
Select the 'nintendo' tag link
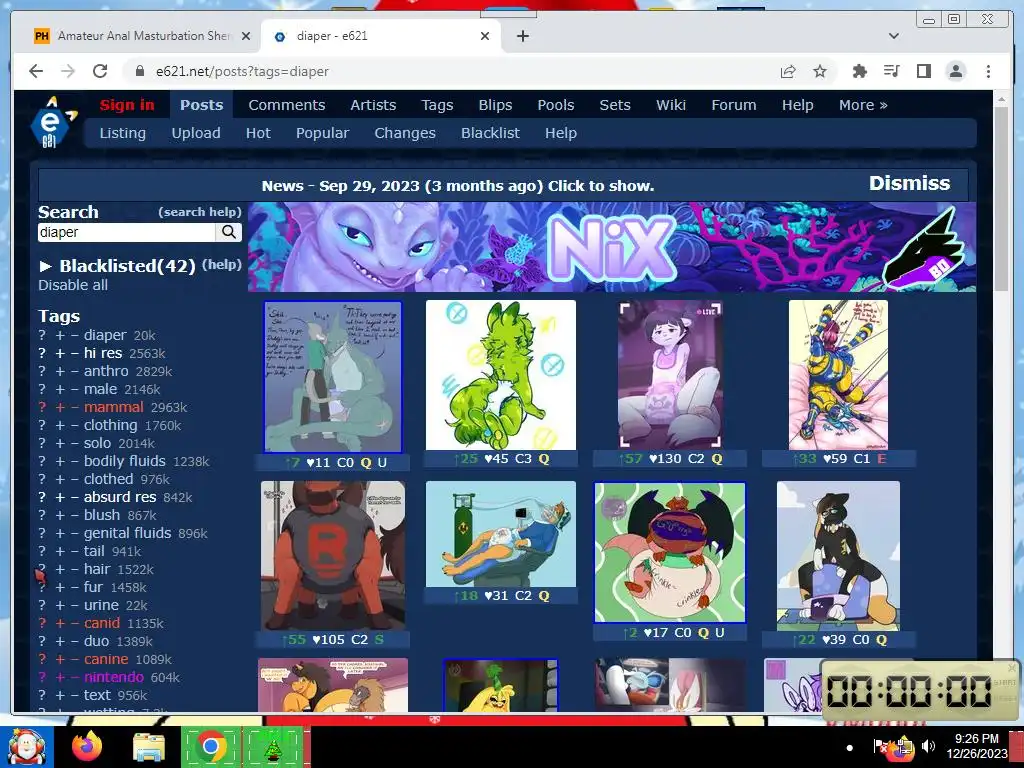[114, 677]
